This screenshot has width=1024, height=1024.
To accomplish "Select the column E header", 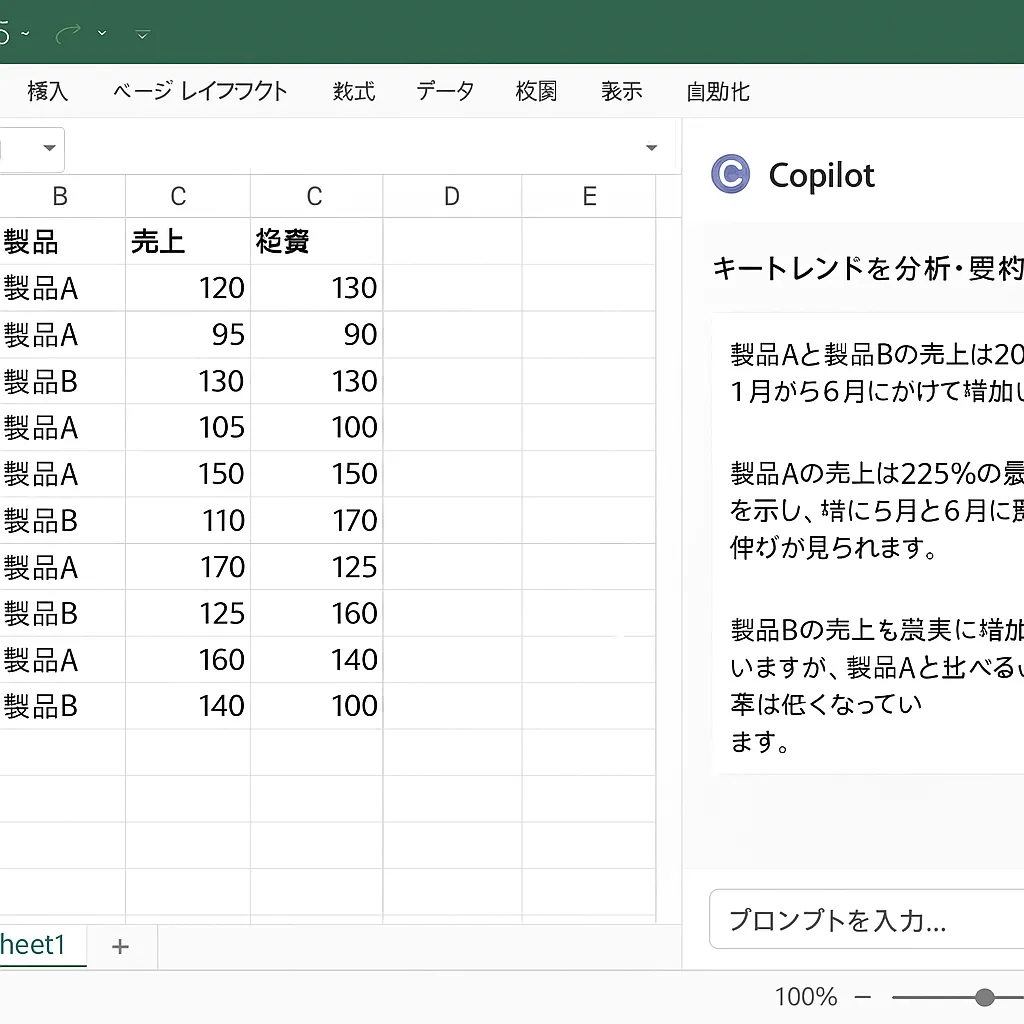I will tap(589, 197).
